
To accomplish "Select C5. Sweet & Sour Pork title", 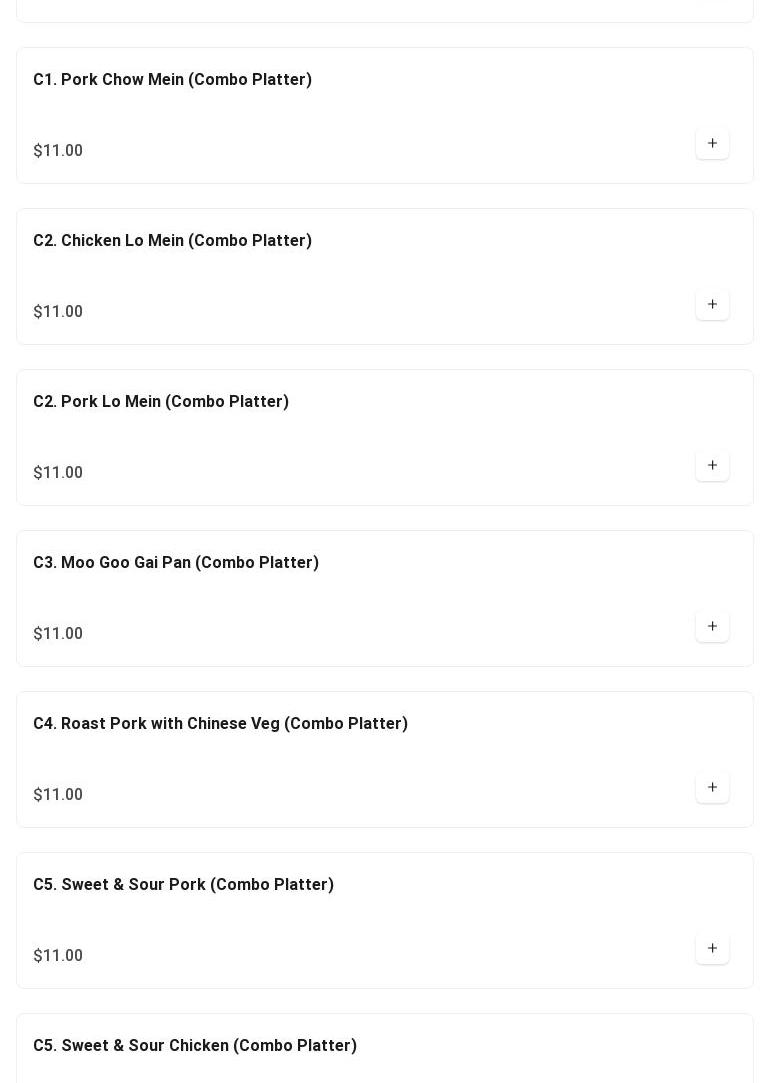I will pos(183,885).
